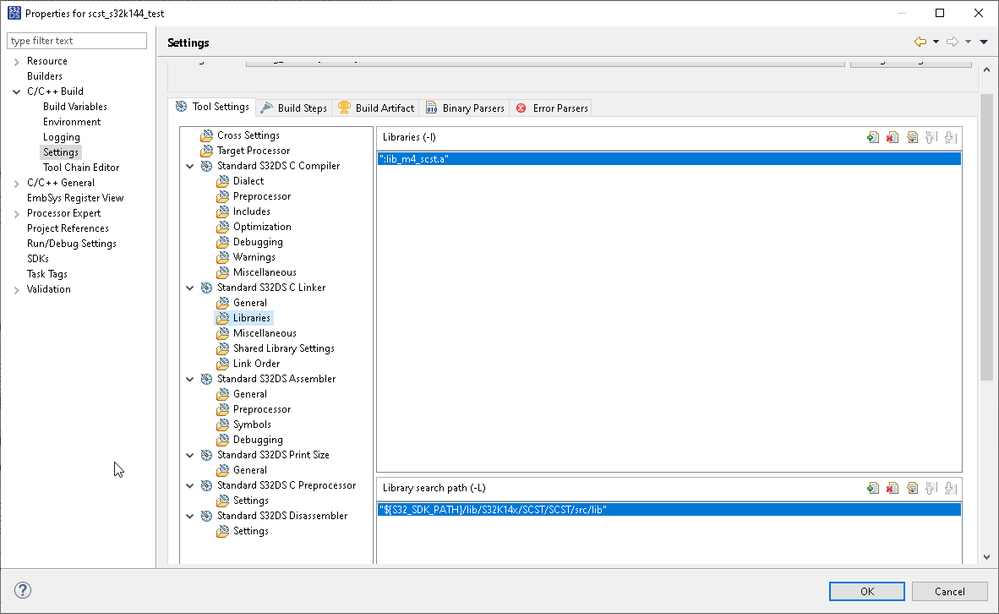Screen dimensions: 999x614
Task: Confirm settings with the OK button
Action: pyautogui.click(x=866, y=591)
